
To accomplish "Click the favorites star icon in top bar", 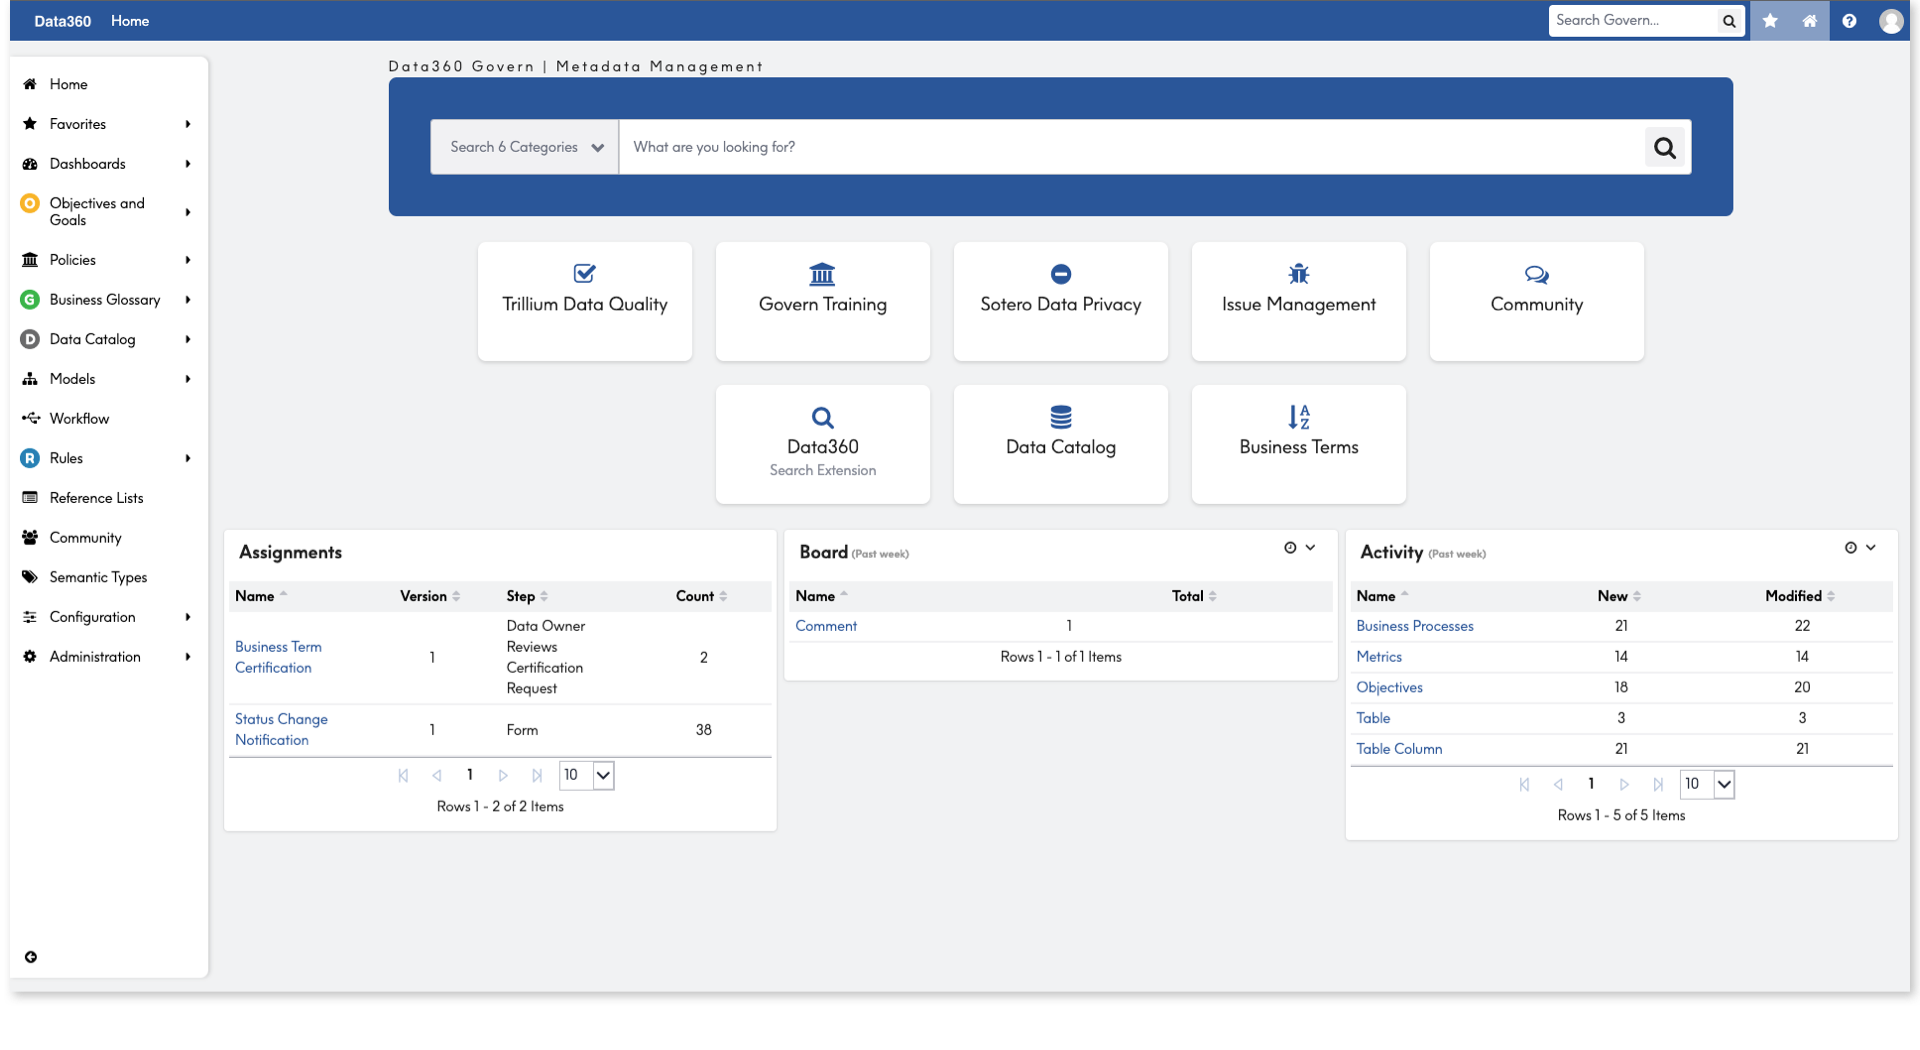I will point(1770,20).
